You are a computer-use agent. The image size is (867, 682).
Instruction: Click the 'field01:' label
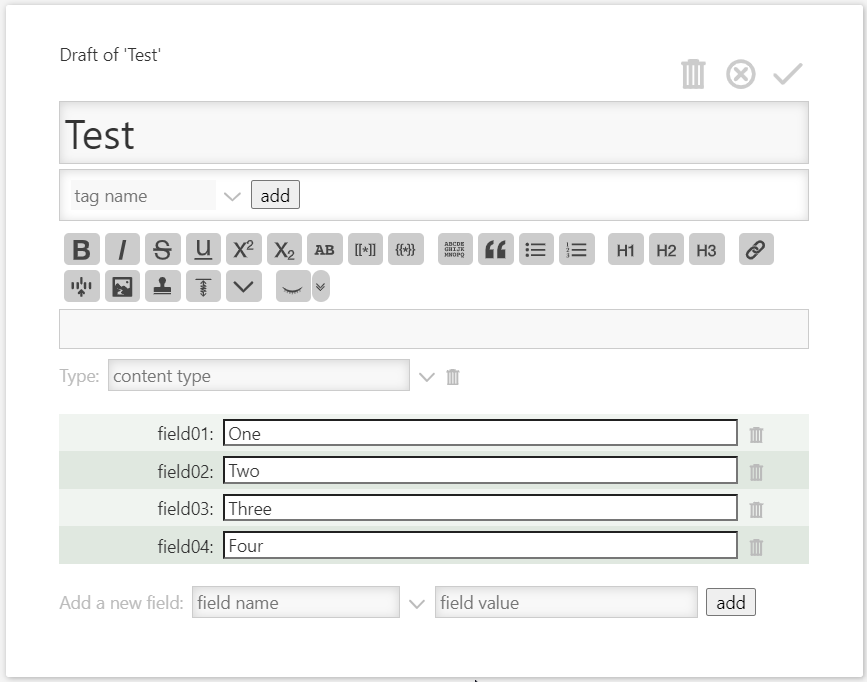(185, 433)
